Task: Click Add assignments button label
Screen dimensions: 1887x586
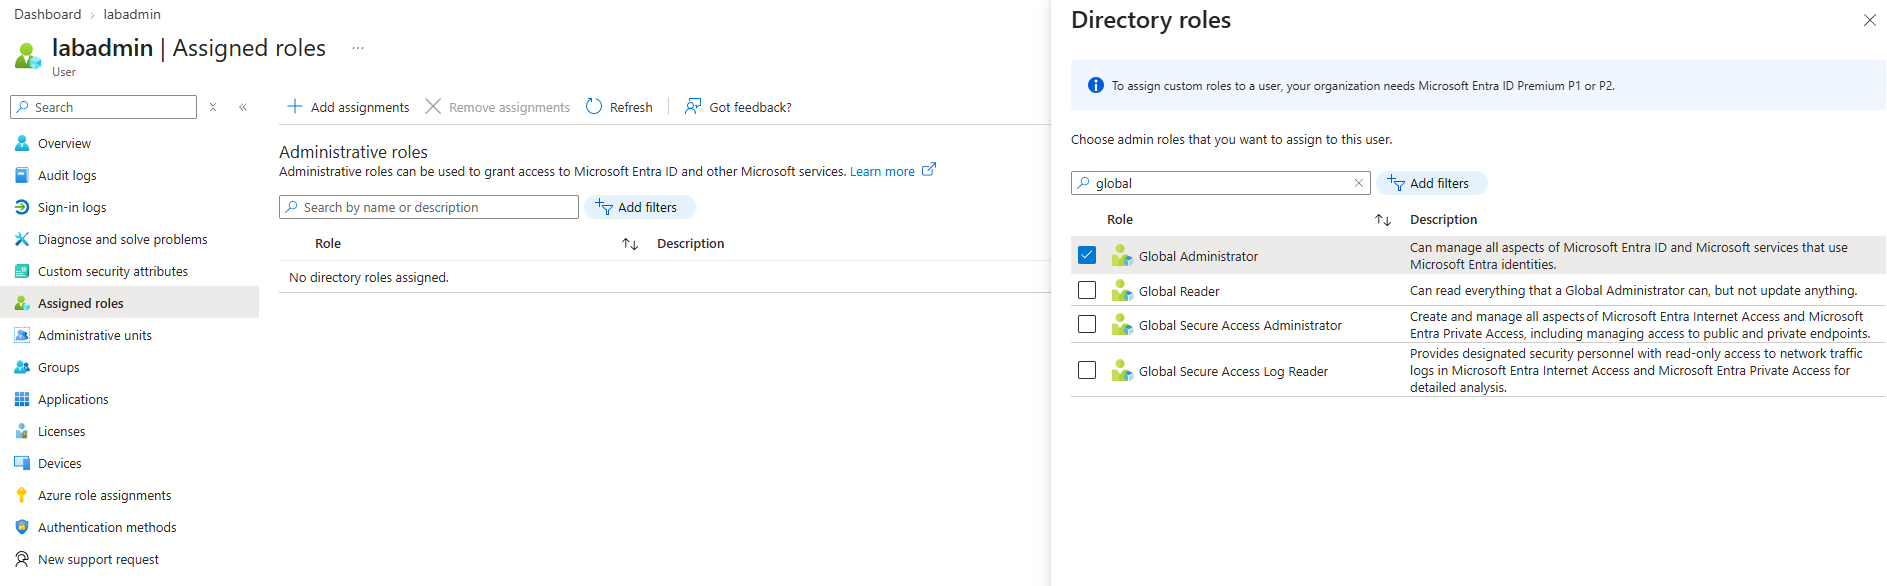Action: (x=360, y=107)
